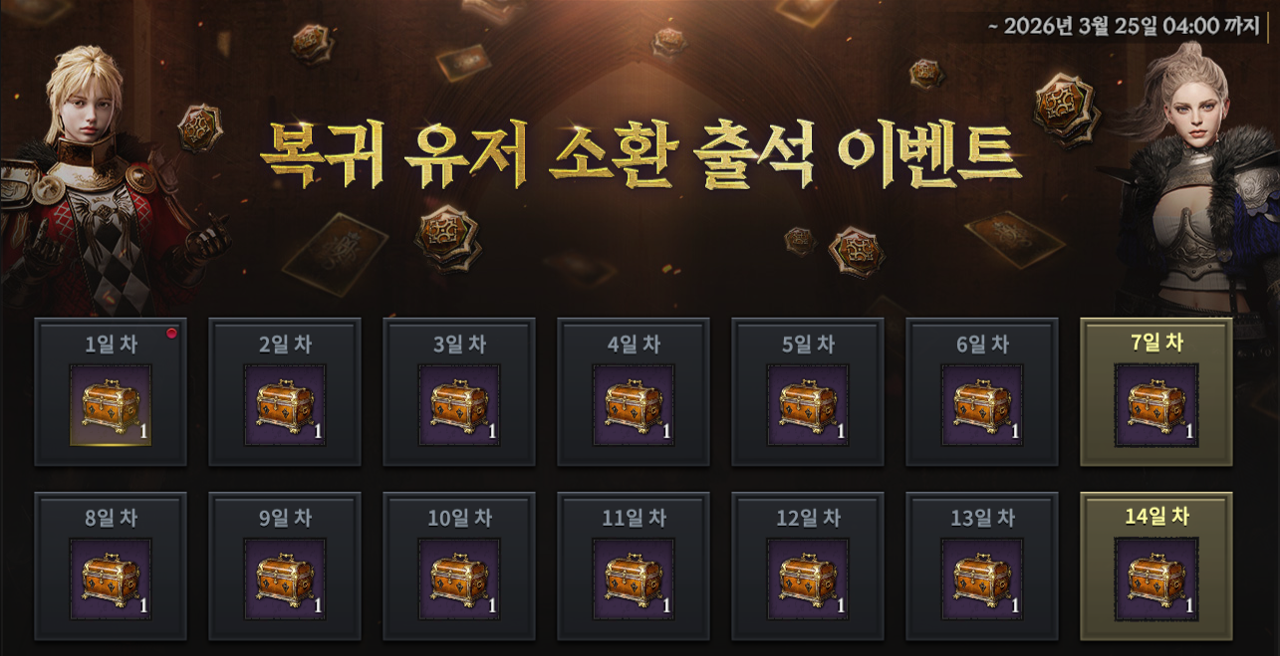Screen dimensions: 1280x656
Task: Open the highlighted 7일 차 chest
Action: click(x=1157, y=405)
